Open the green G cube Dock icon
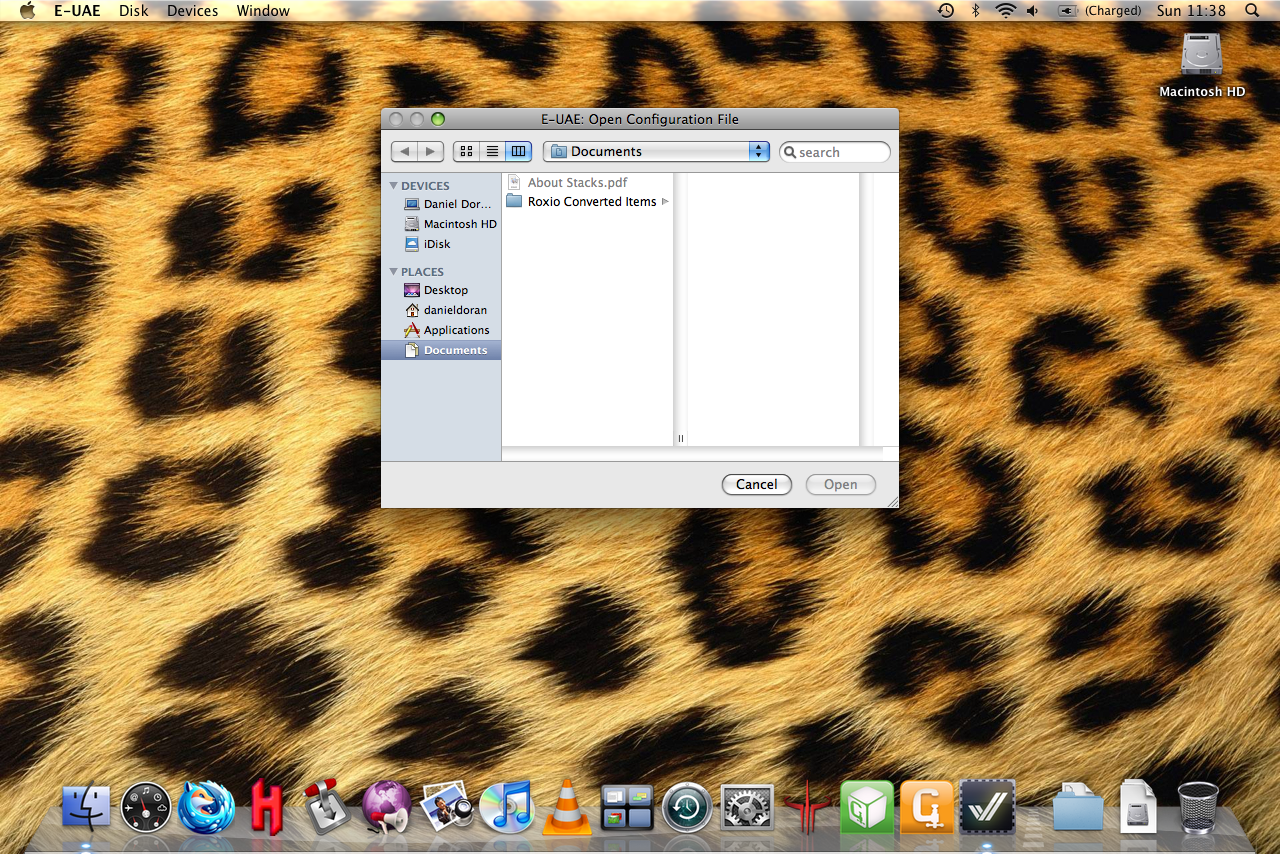The image size is (1280, 854). tap(867, 808)
